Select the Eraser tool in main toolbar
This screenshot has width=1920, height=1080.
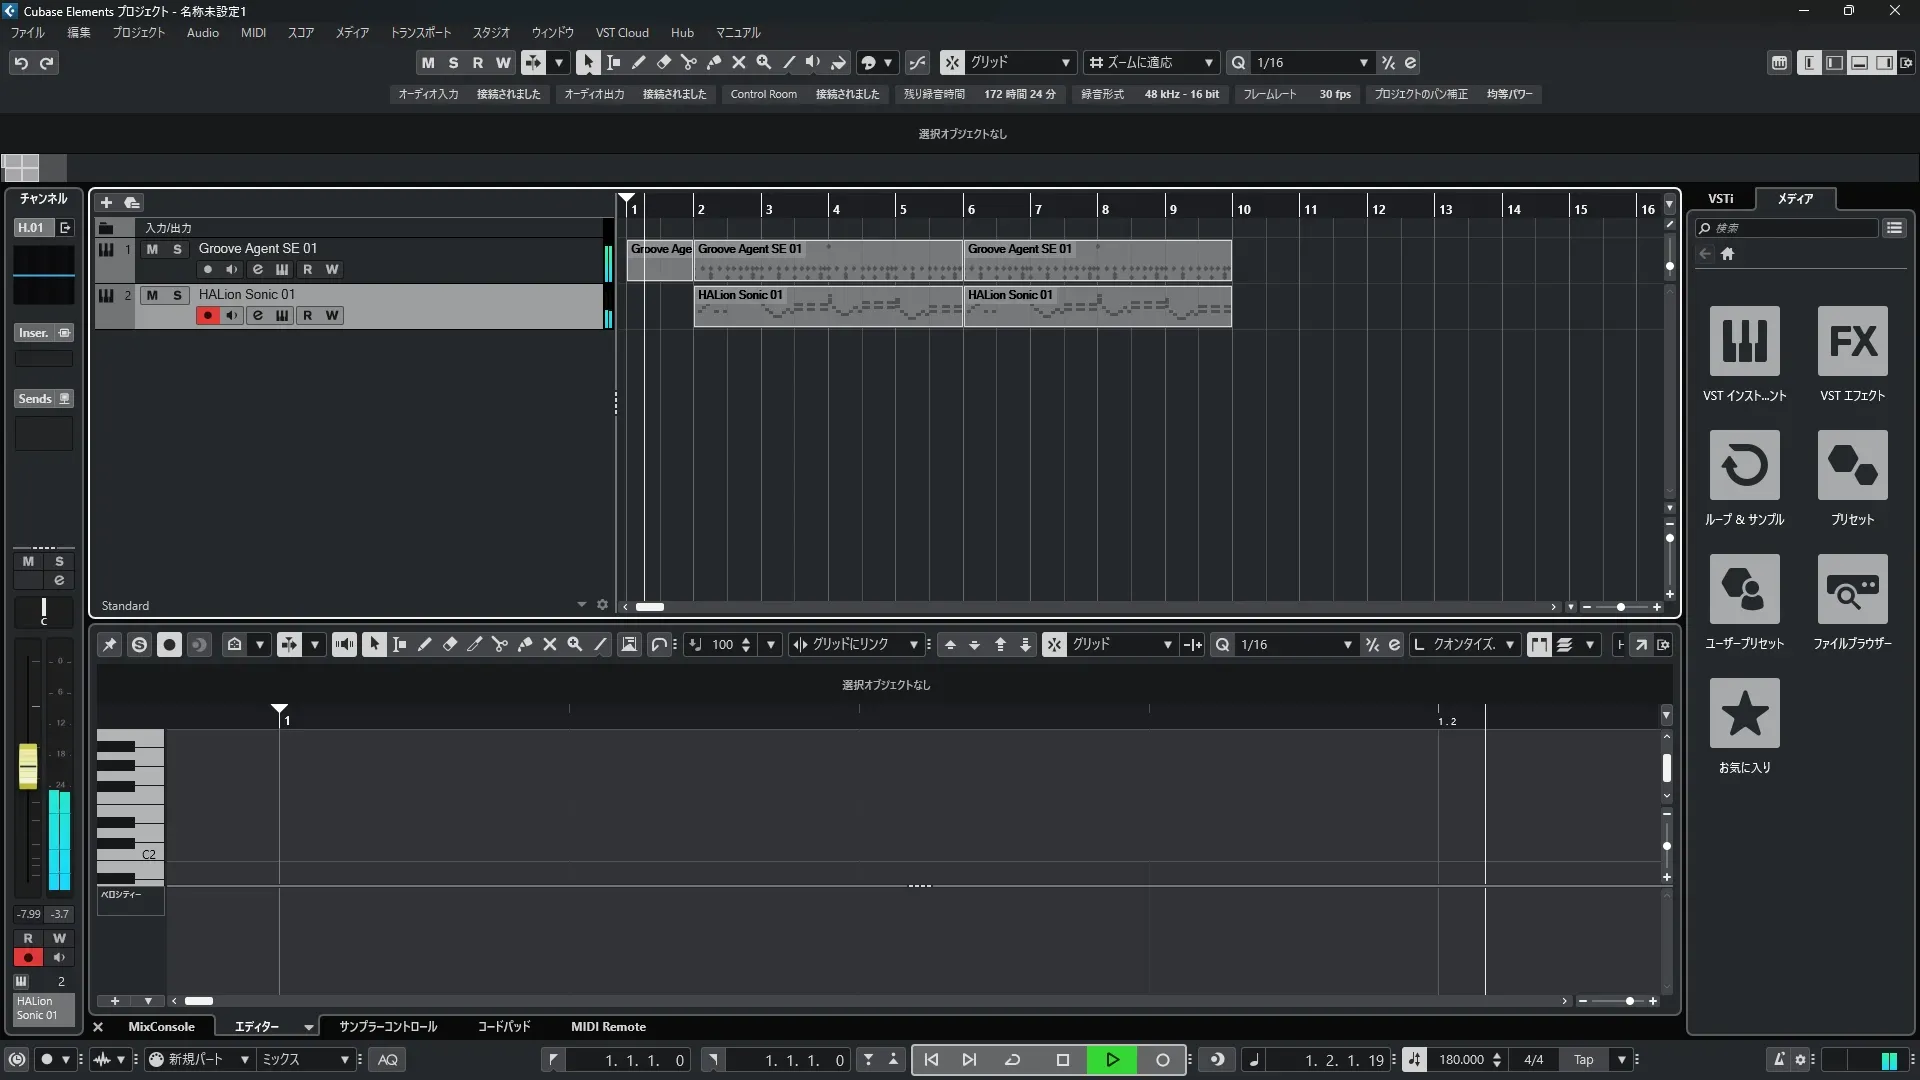(x=663, y=62)
